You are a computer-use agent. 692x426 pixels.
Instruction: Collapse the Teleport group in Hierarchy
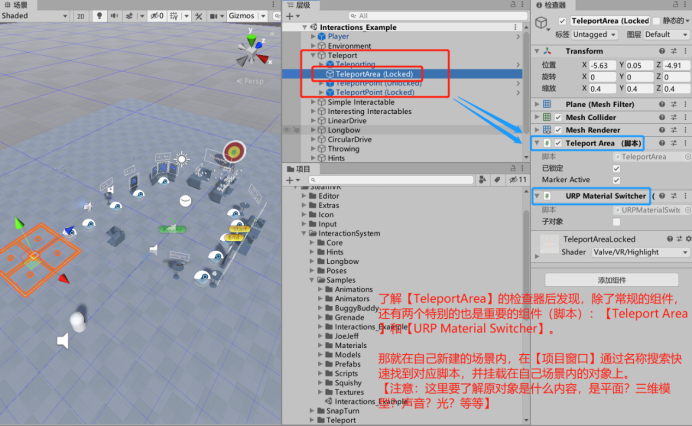coord(313,55)
